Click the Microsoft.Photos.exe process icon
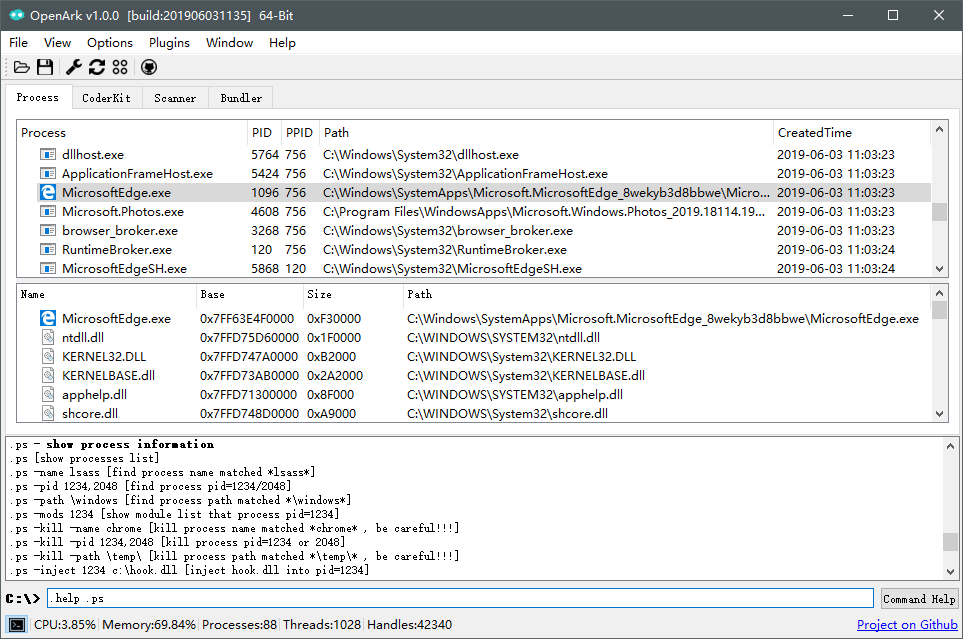Screen dimensions: 963x639 coord(48,211)
